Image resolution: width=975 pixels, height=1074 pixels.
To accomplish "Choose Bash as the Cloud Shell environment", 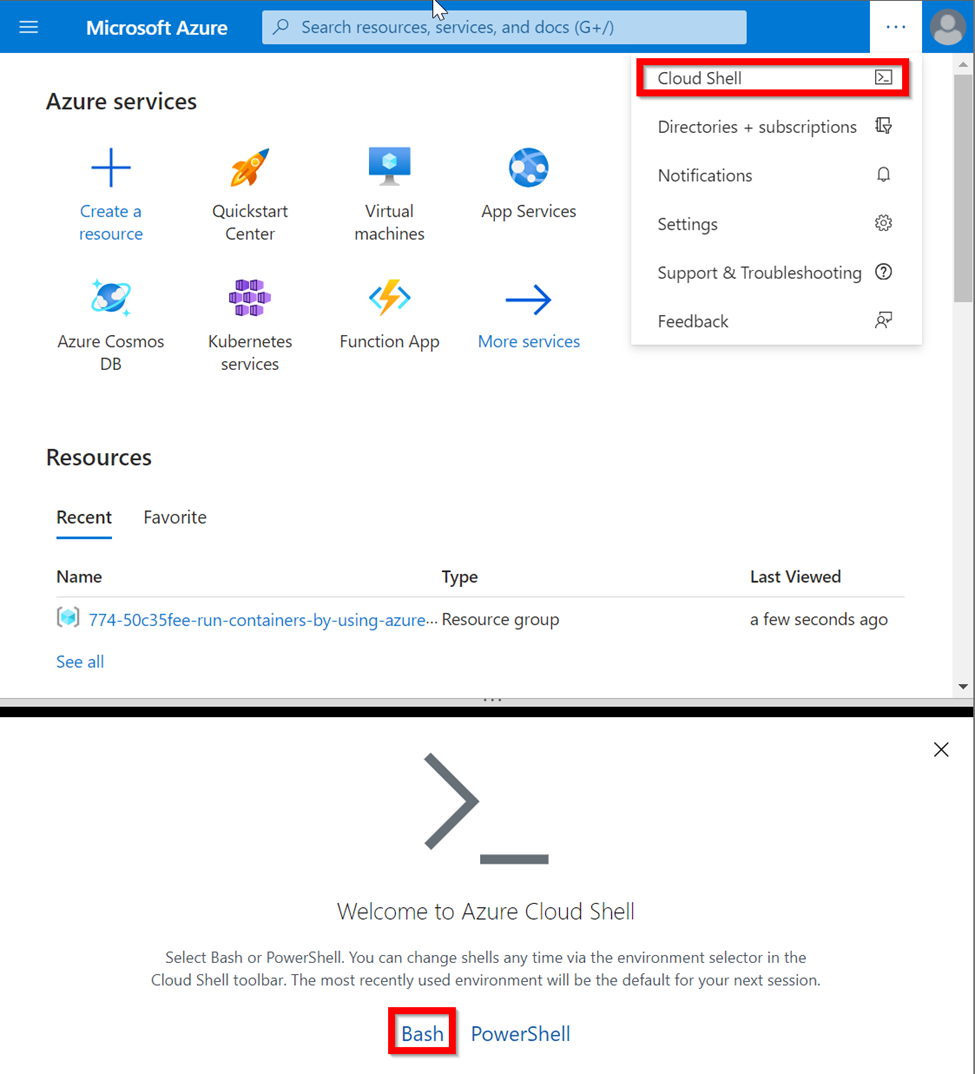I will [x=421, y=1033].
